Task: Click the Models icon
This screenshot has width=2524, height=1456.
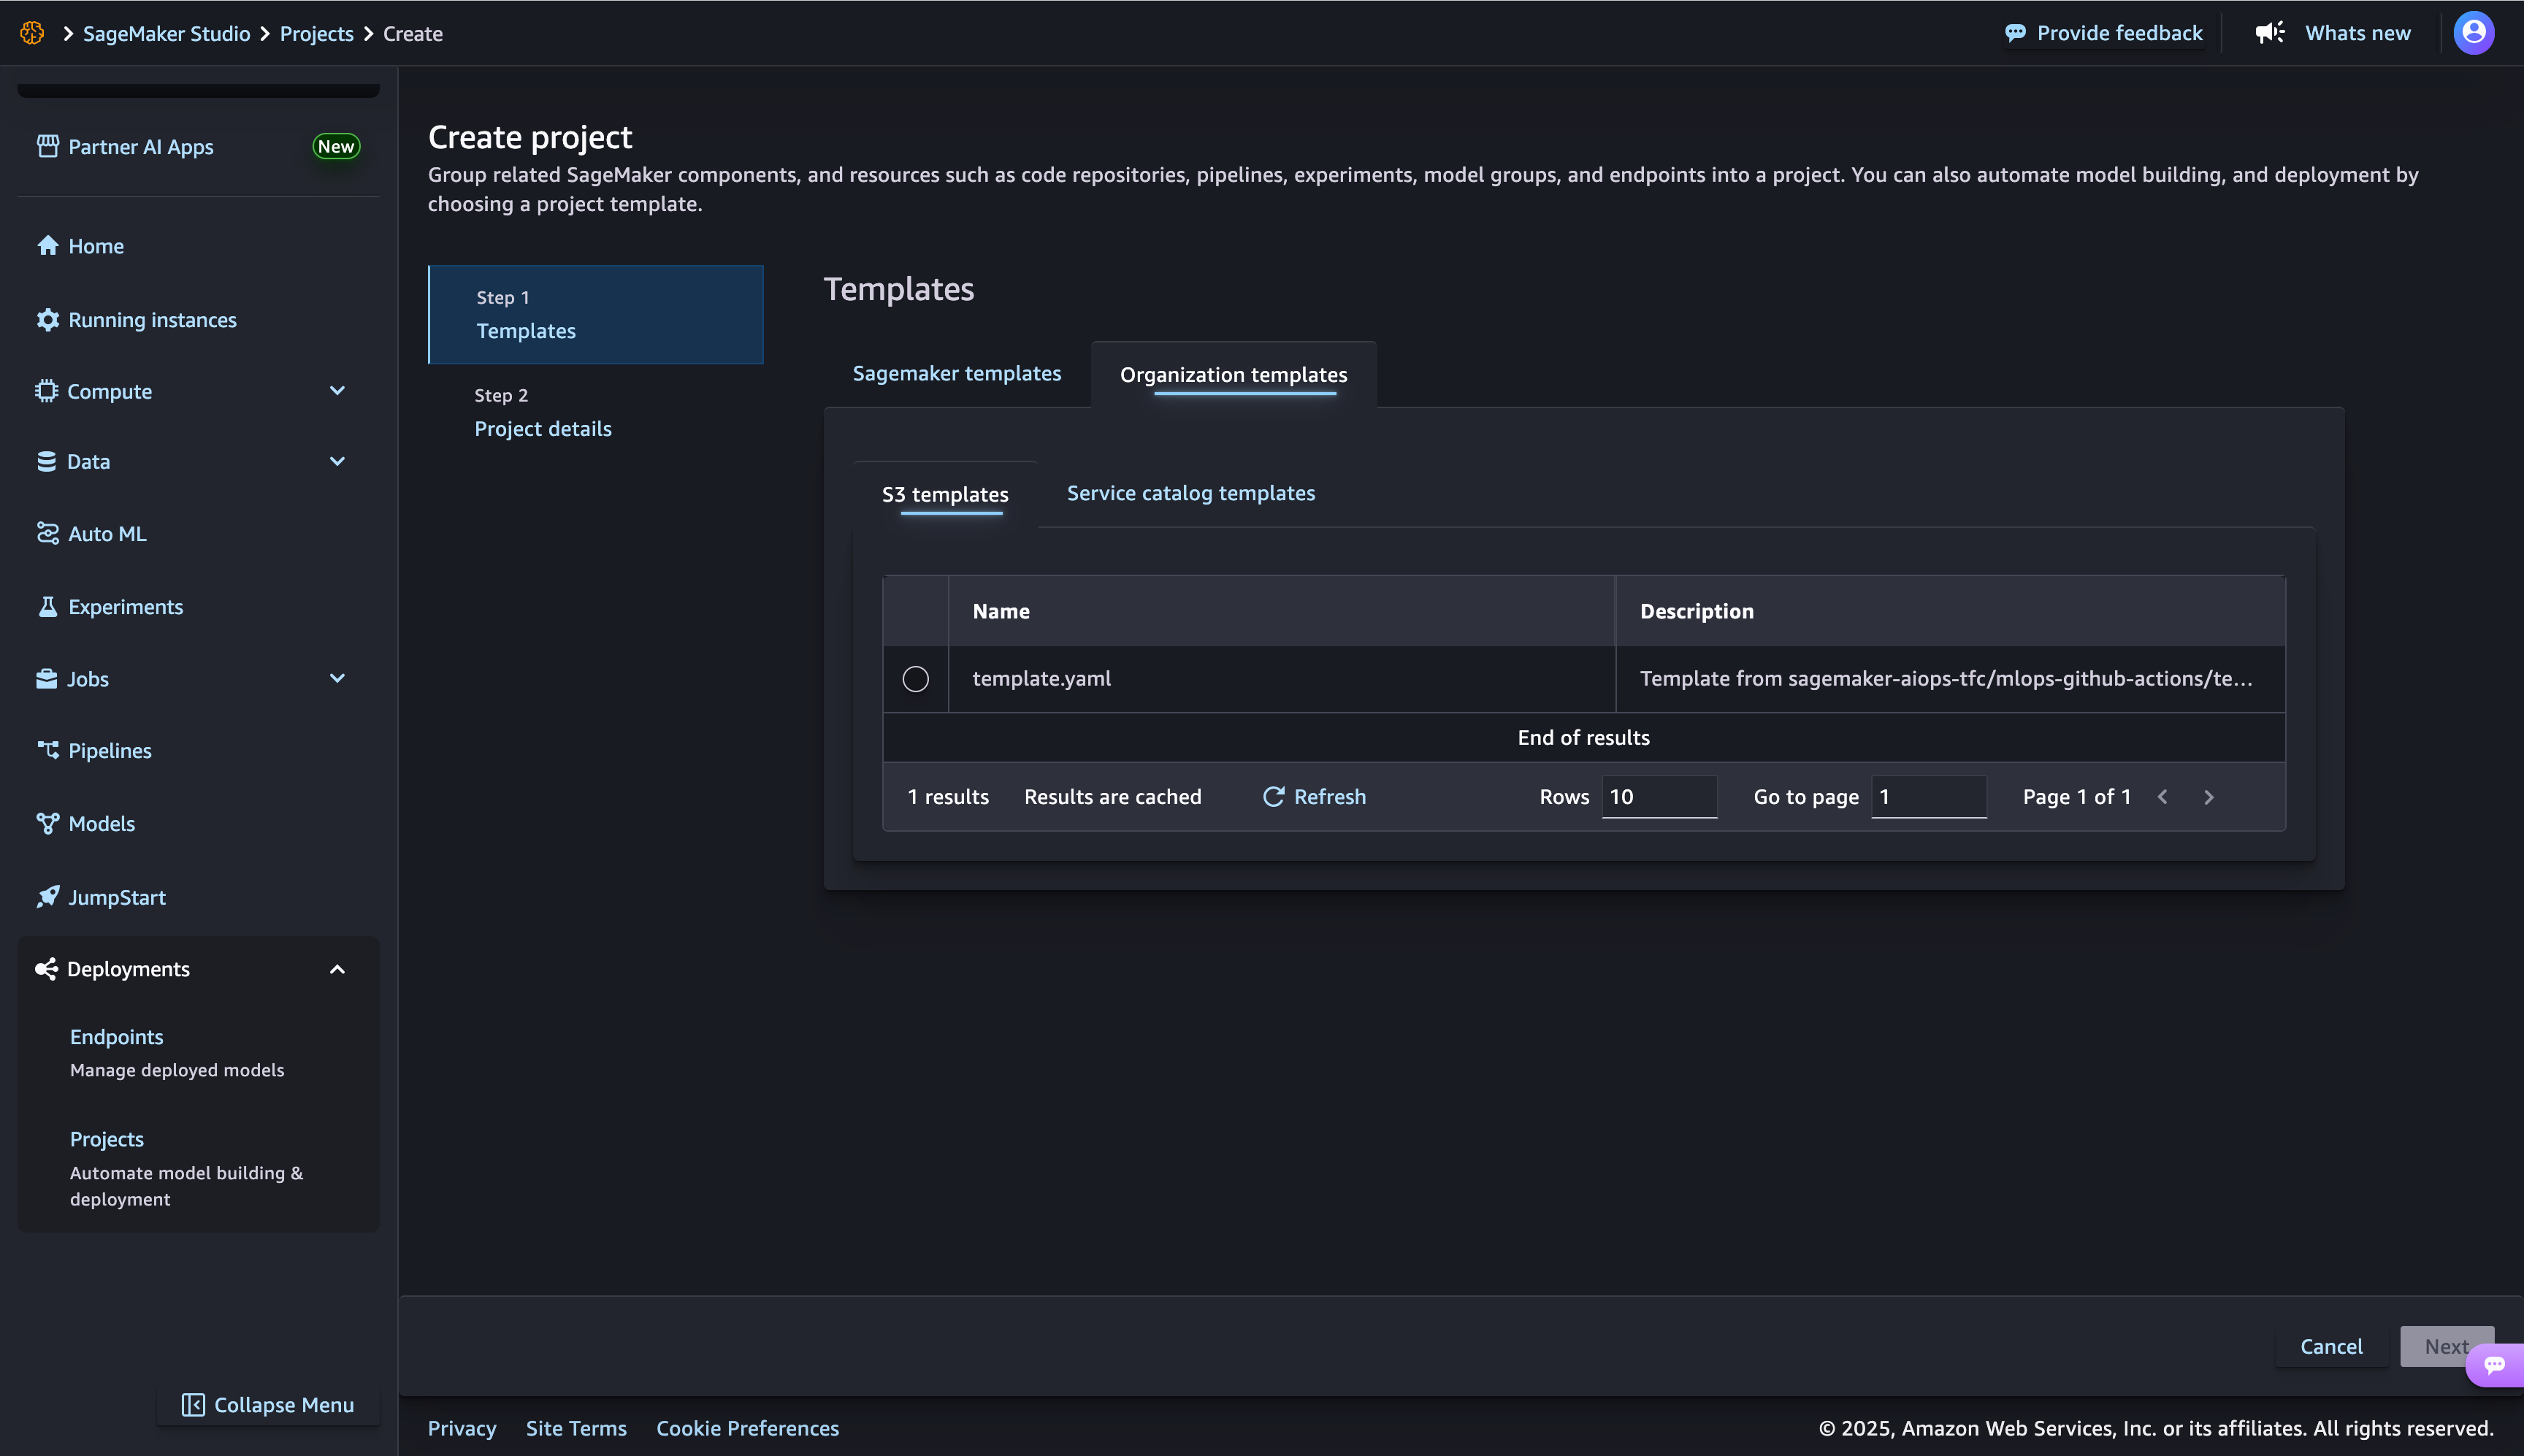Action: click(47, 823)
